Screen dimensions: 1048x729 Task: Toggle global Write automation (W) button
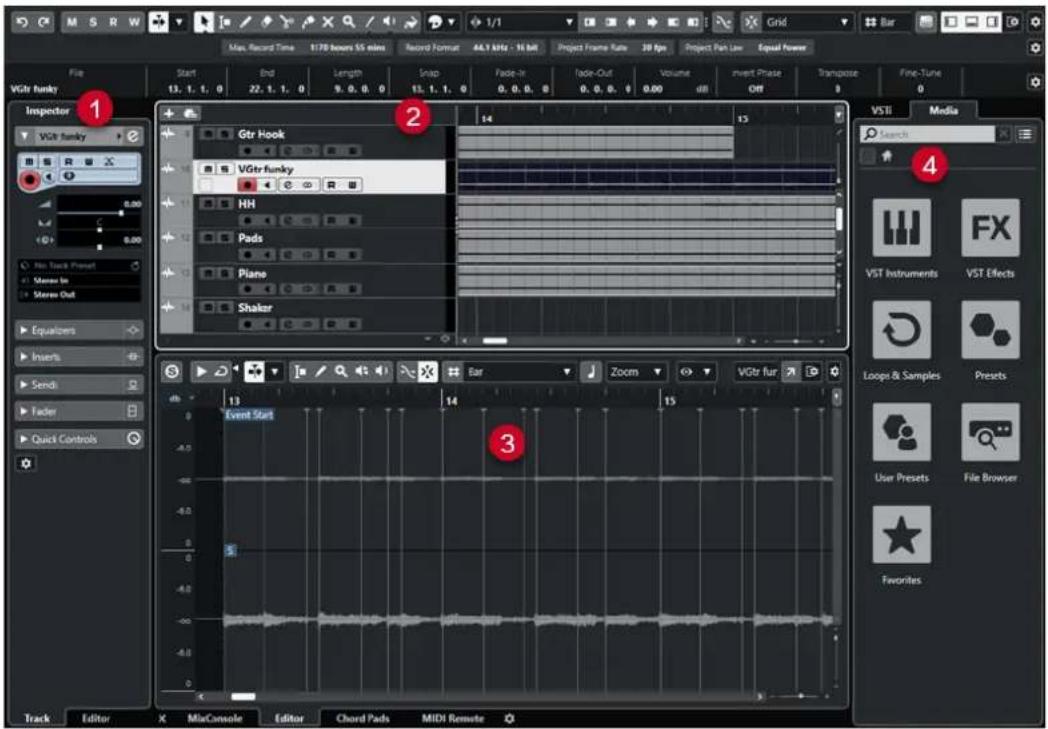(x=134, y=22)
